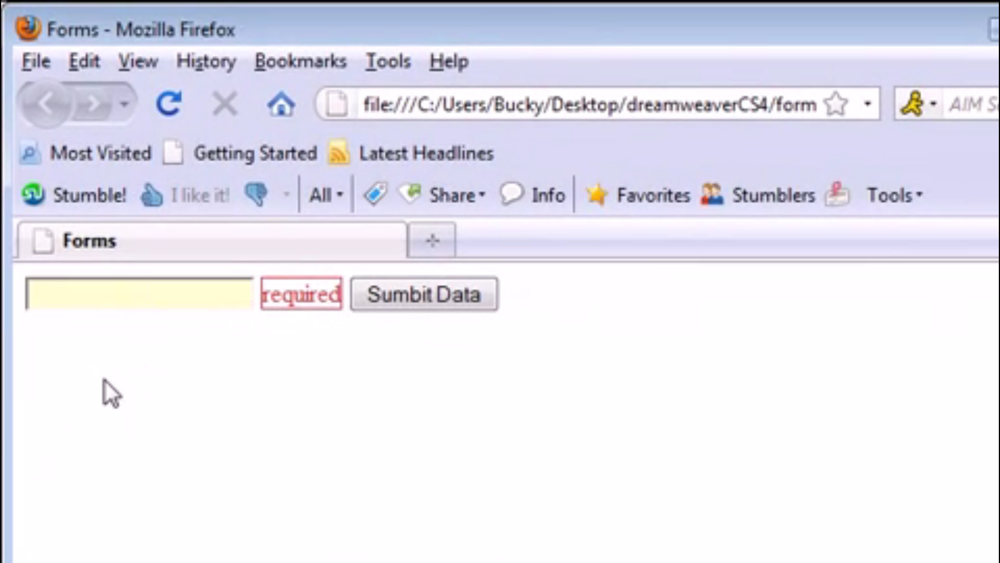Open the View menu
1000x563 pixels.
[138, 61]
